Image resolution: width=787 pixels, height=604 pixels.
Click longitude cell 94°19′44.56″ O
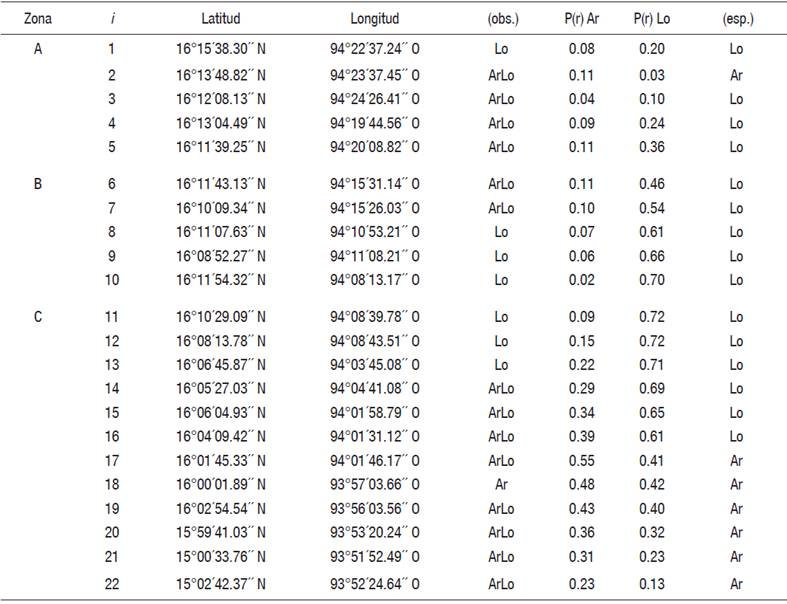374,124
